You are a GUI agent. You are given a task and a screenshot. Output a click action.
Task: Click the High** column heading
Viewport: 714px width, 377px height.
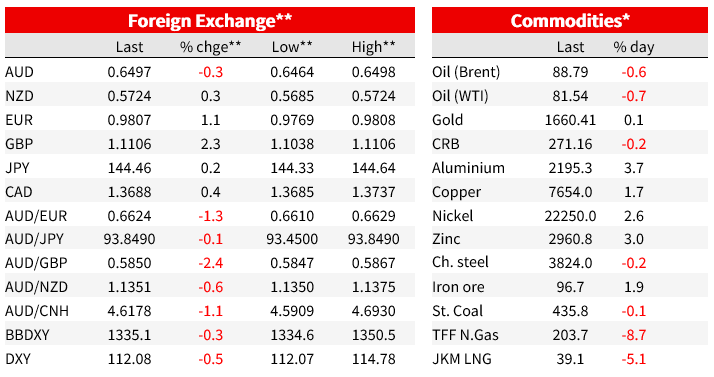[373, 47]
